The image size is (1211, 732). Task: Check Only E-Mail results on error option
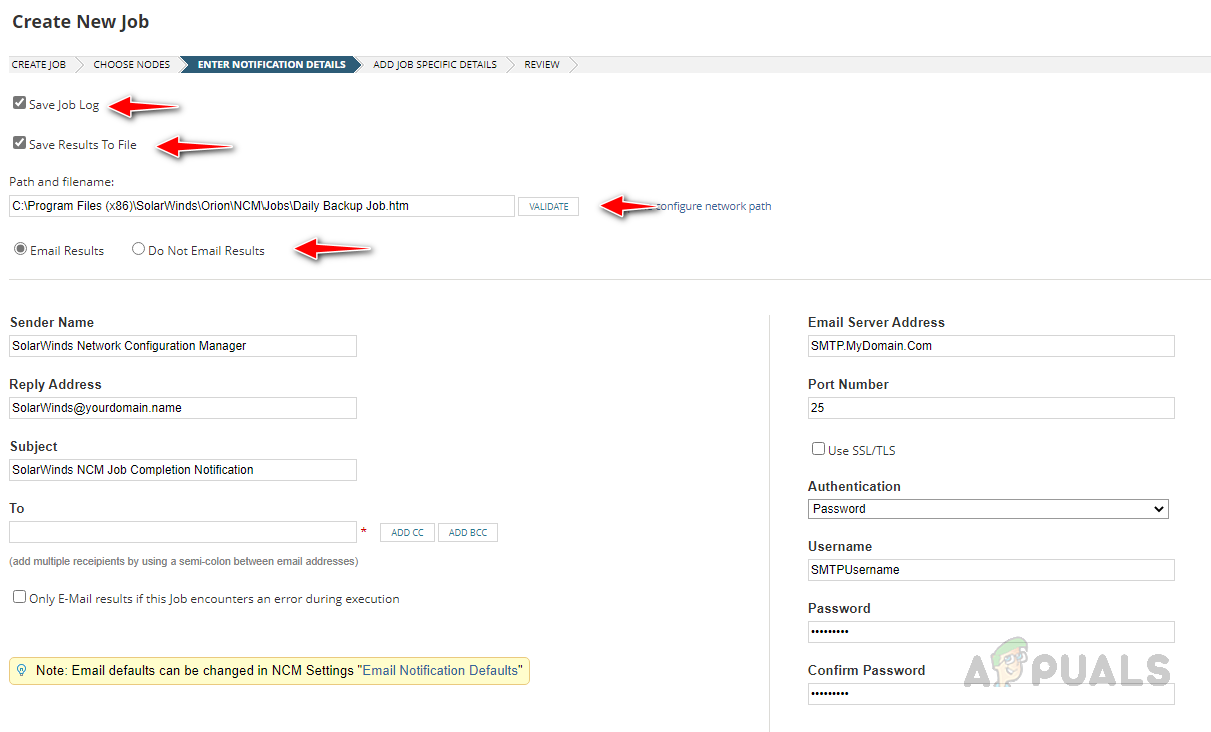click(19, 597)
